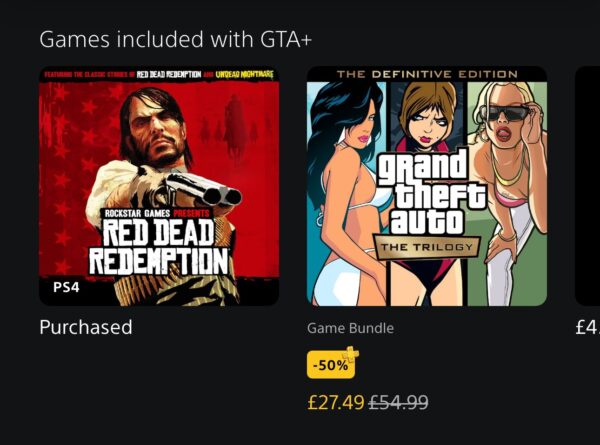This screenshot has height=445, width=600.
Task: Click The Definitive Edition banner text
Action: point(427,74)
